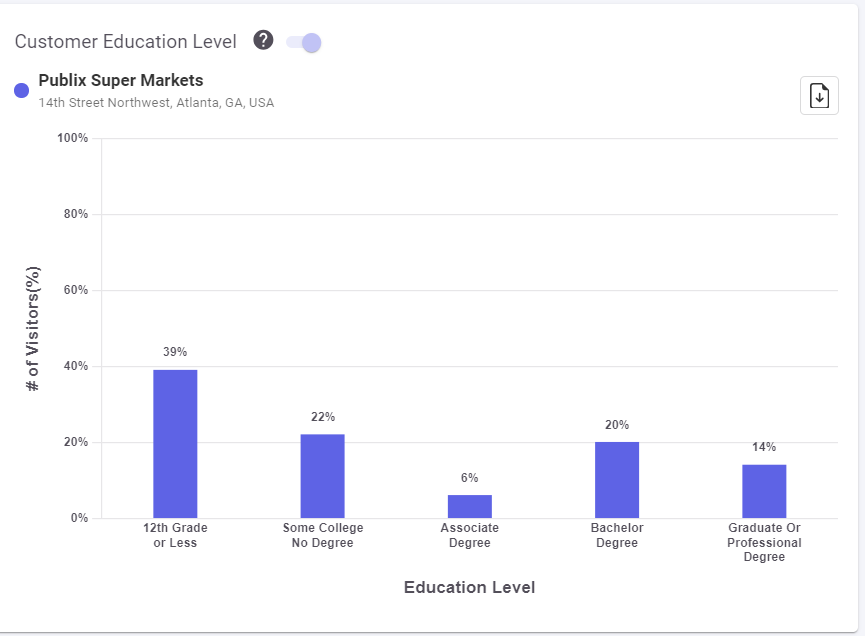Click the Publix Super Markets legend dot
The width and height of the screenshot is (865, 636).
point(22,91)
